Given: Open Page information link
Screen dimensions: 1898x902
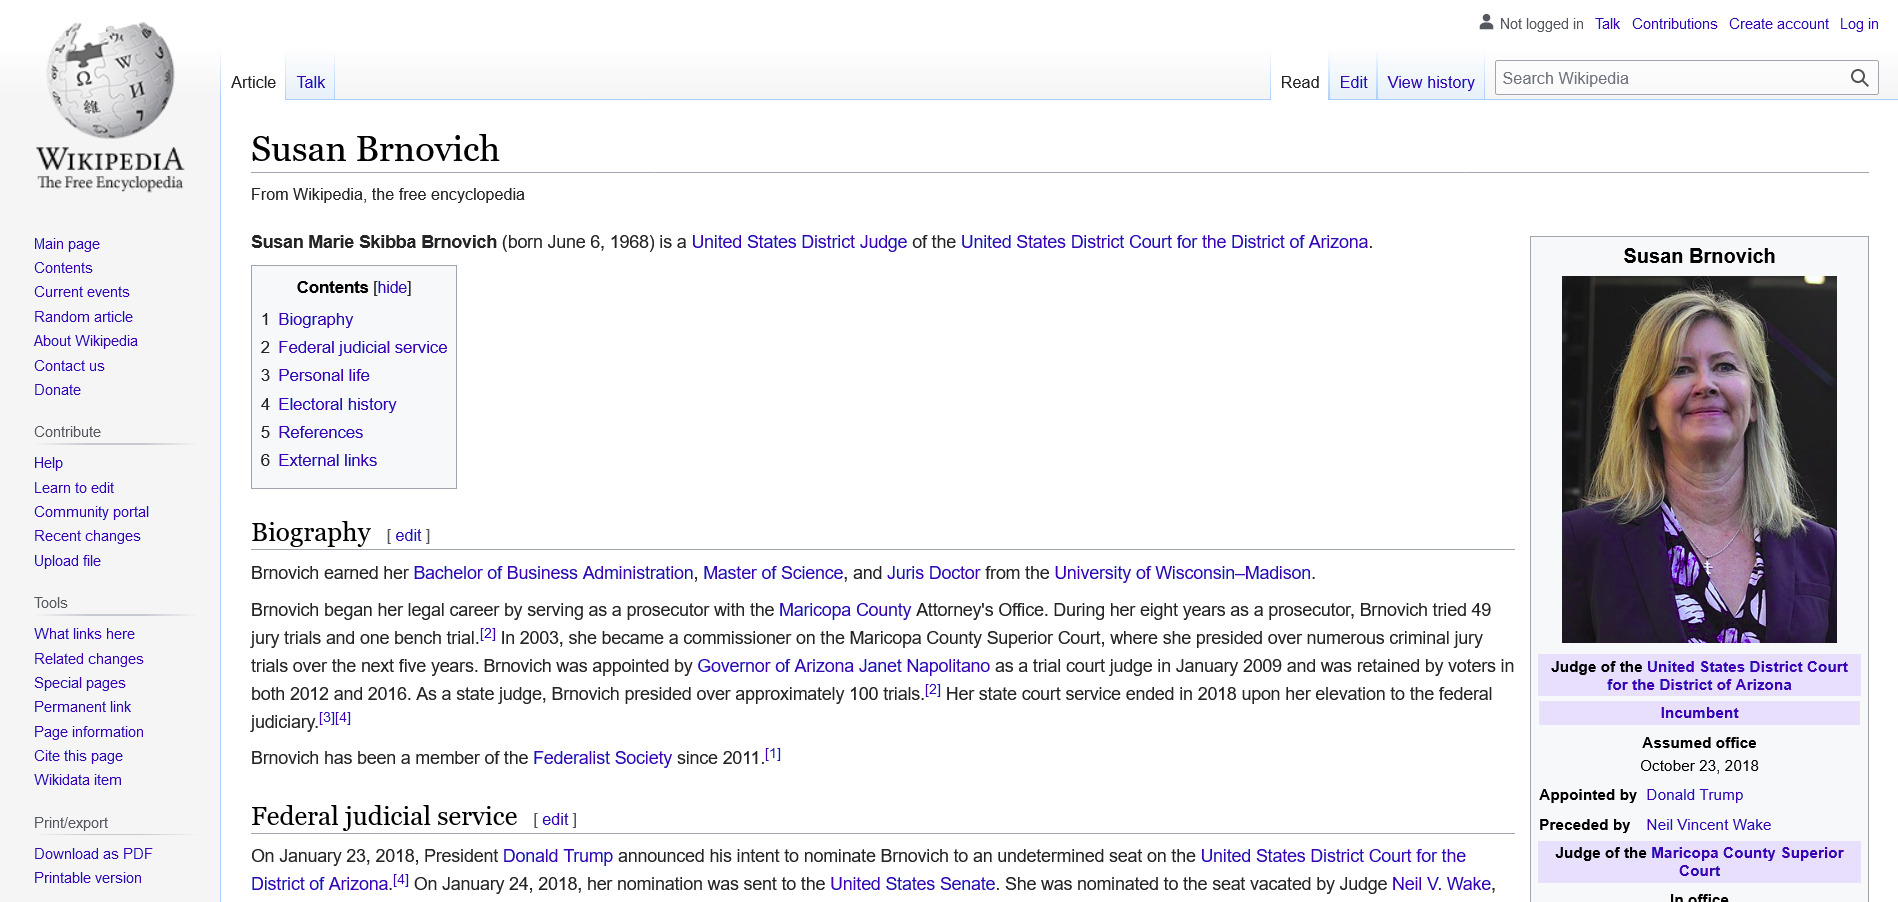Looking at the screenshot, I should coord(89,732).
